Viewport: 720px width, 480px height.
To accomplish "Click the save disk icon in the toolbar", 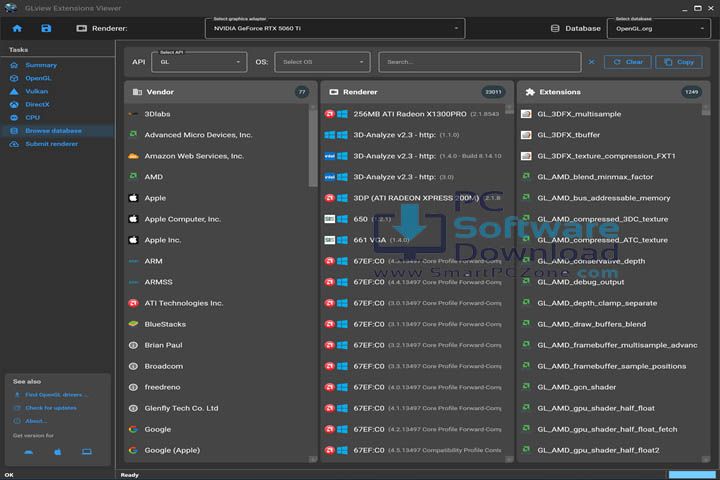I will 46,28.
